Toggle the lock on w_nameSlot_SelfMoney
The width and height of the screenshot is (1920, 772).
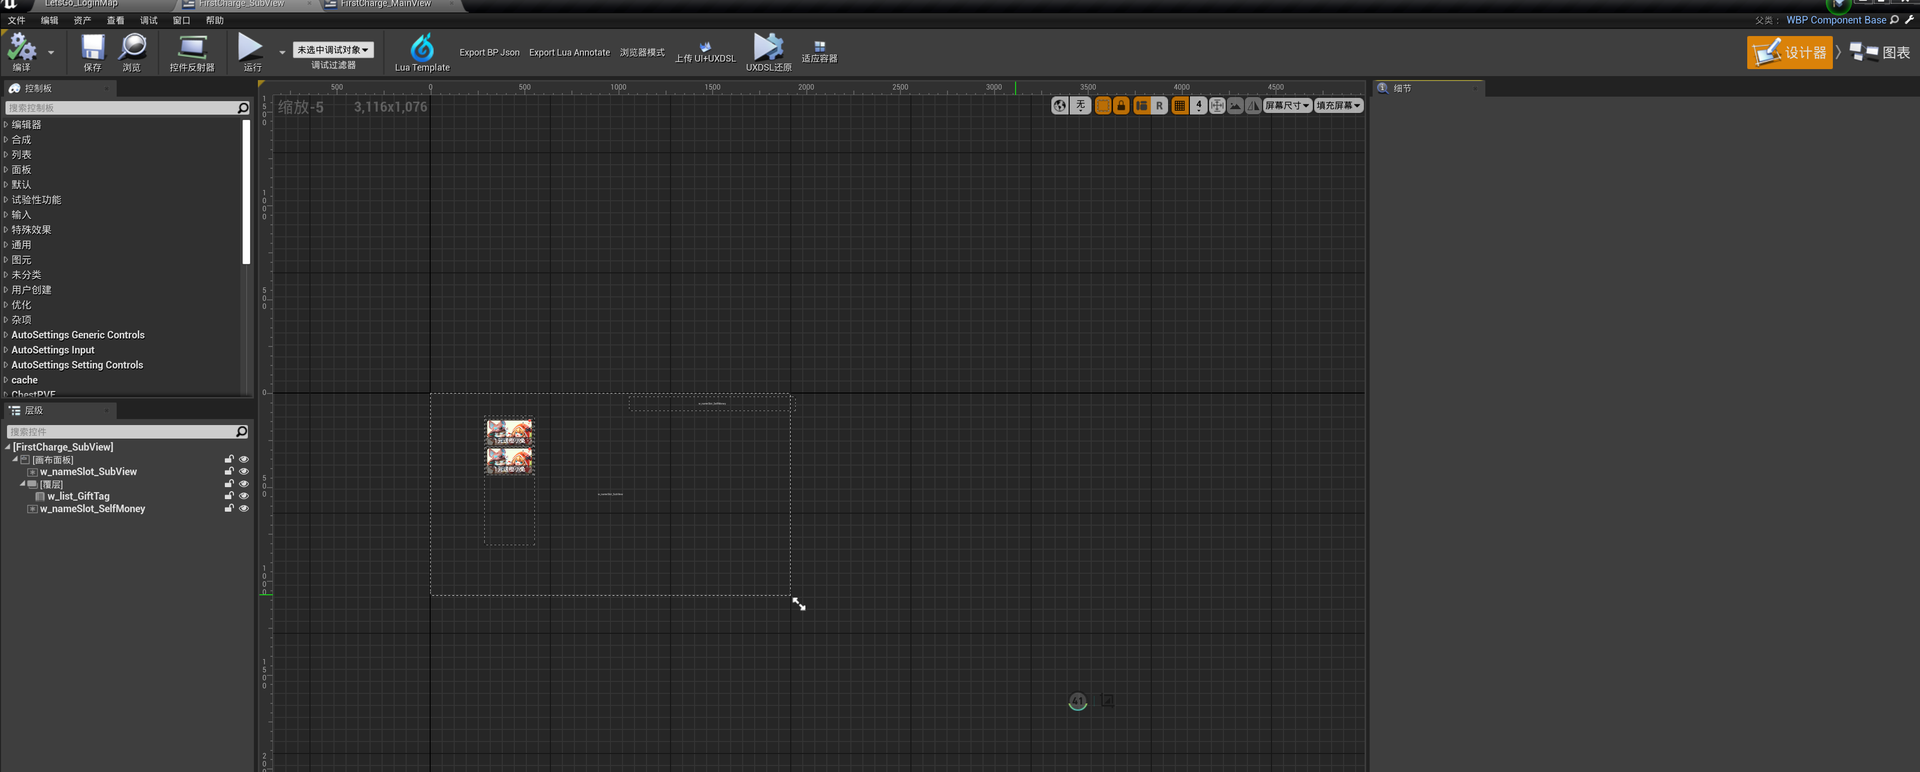coord(229,508)
